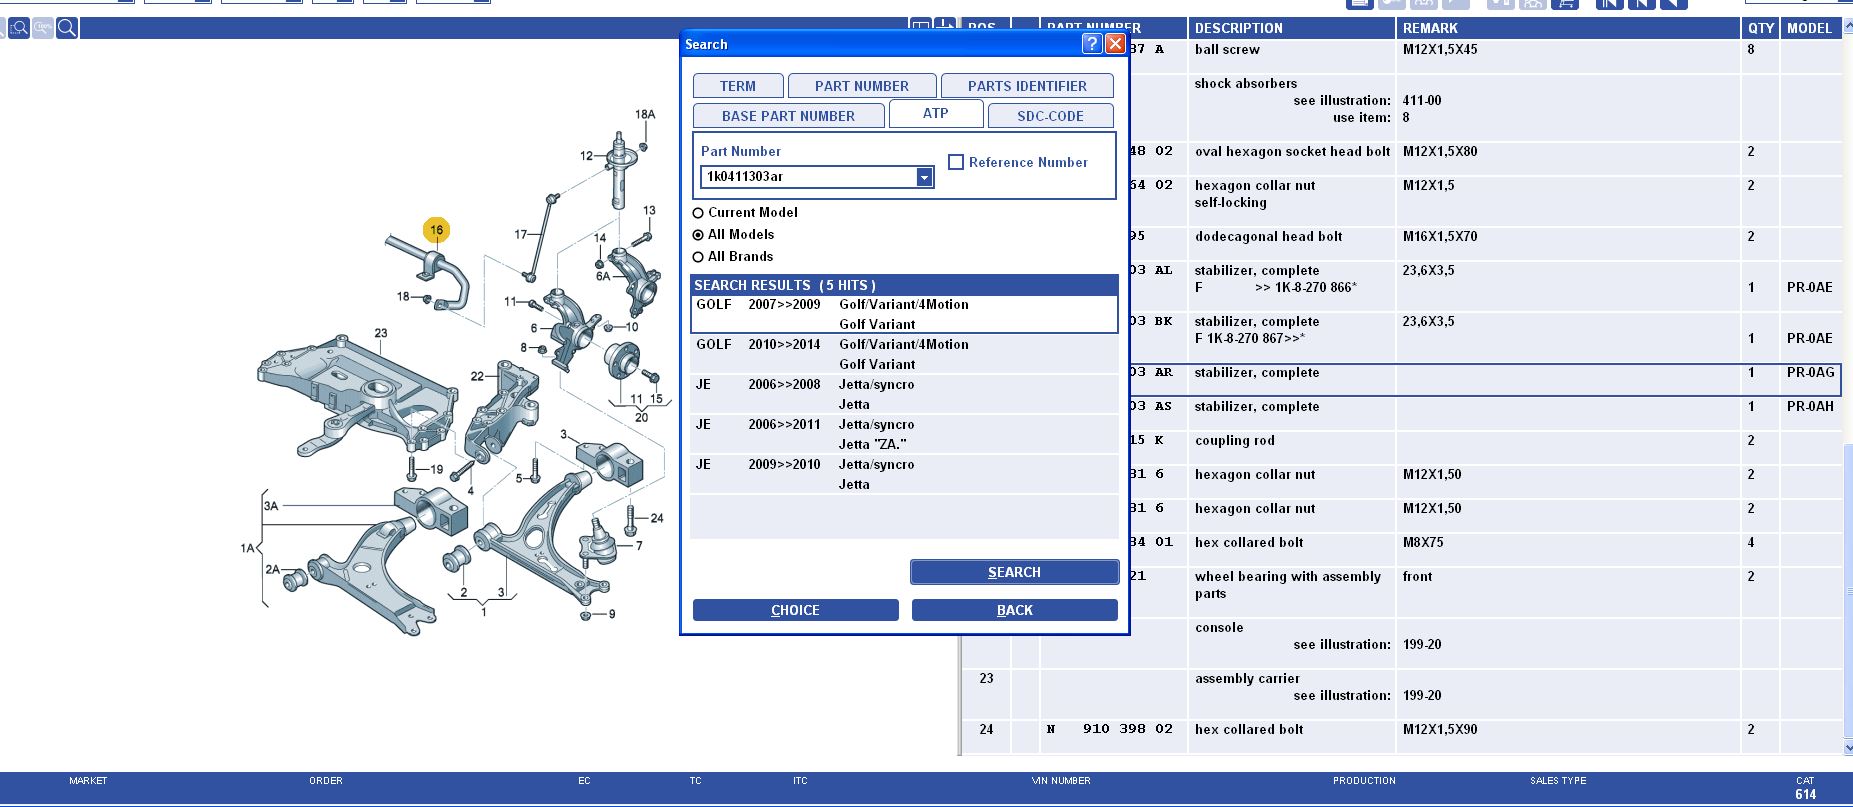Select the GOLF 2007>>2009 search result
1853x807 pixels.
click(904, 314)
